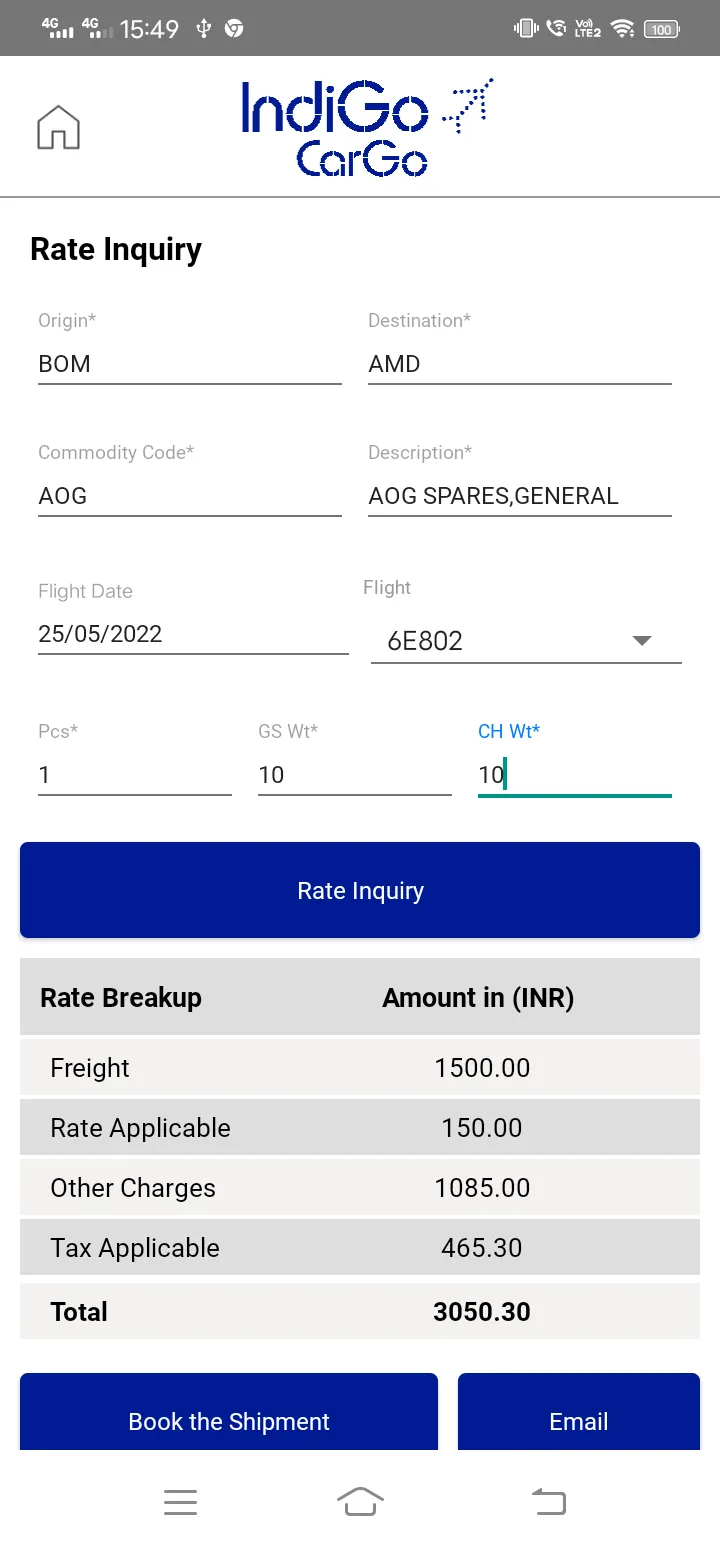This screenshot has height=1544, width=720.
Task: Tap the Android home navigation icon
Action: click(x=360, y=1501)
